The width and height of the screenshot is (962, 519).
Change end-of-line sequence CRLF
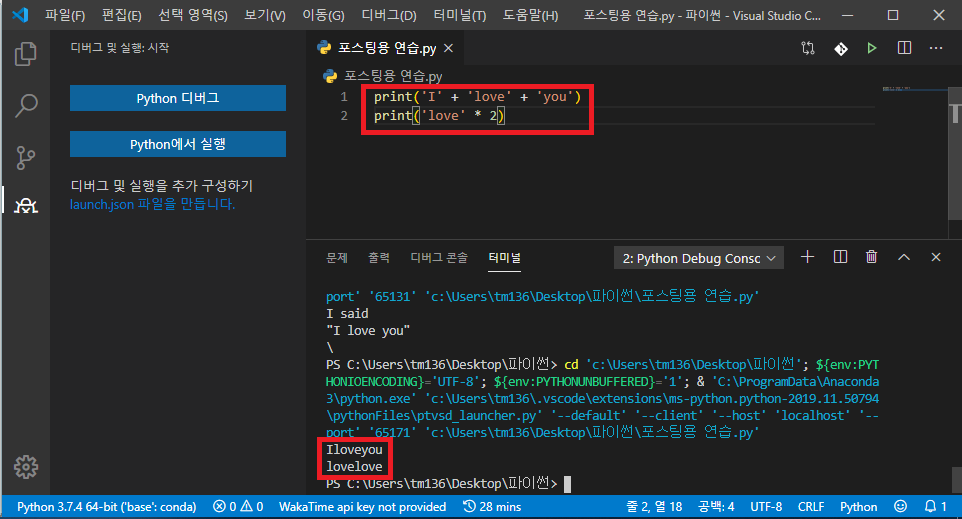click(811, 507)
